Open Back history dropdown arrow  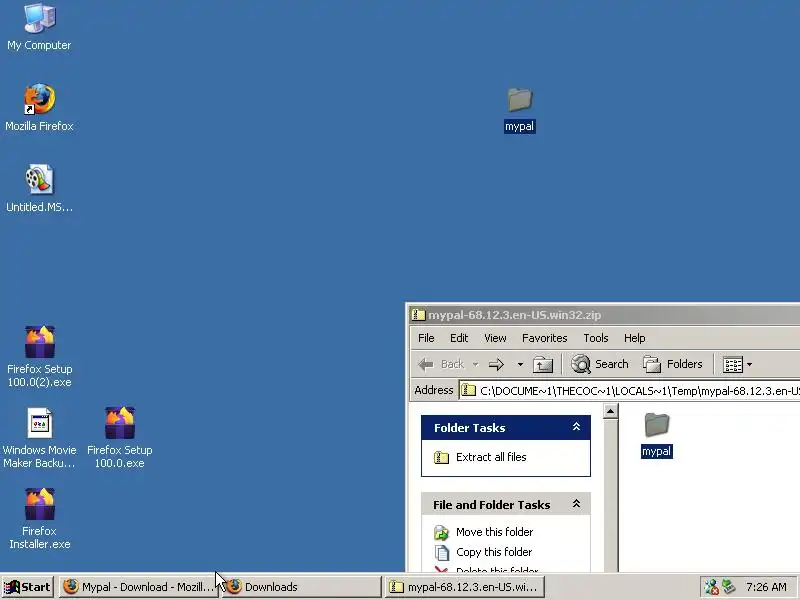coord(476,364)
